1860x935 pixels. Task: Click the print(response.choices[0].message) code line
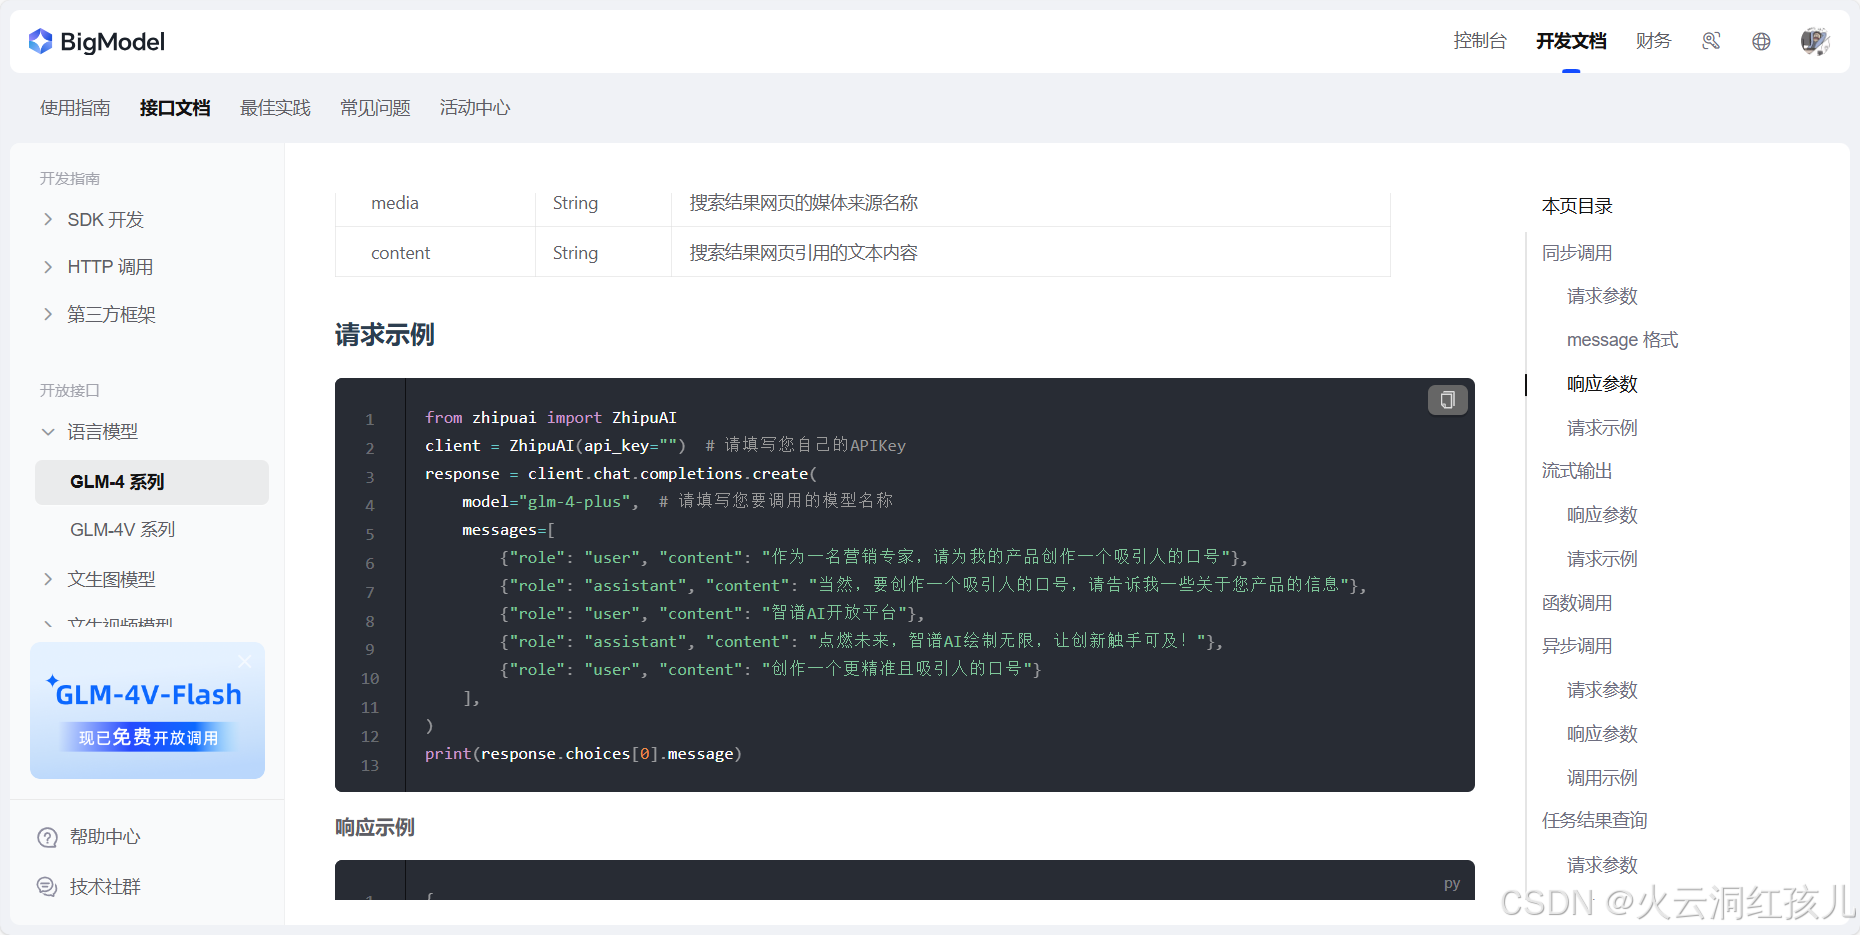click(x=583, y=754)
